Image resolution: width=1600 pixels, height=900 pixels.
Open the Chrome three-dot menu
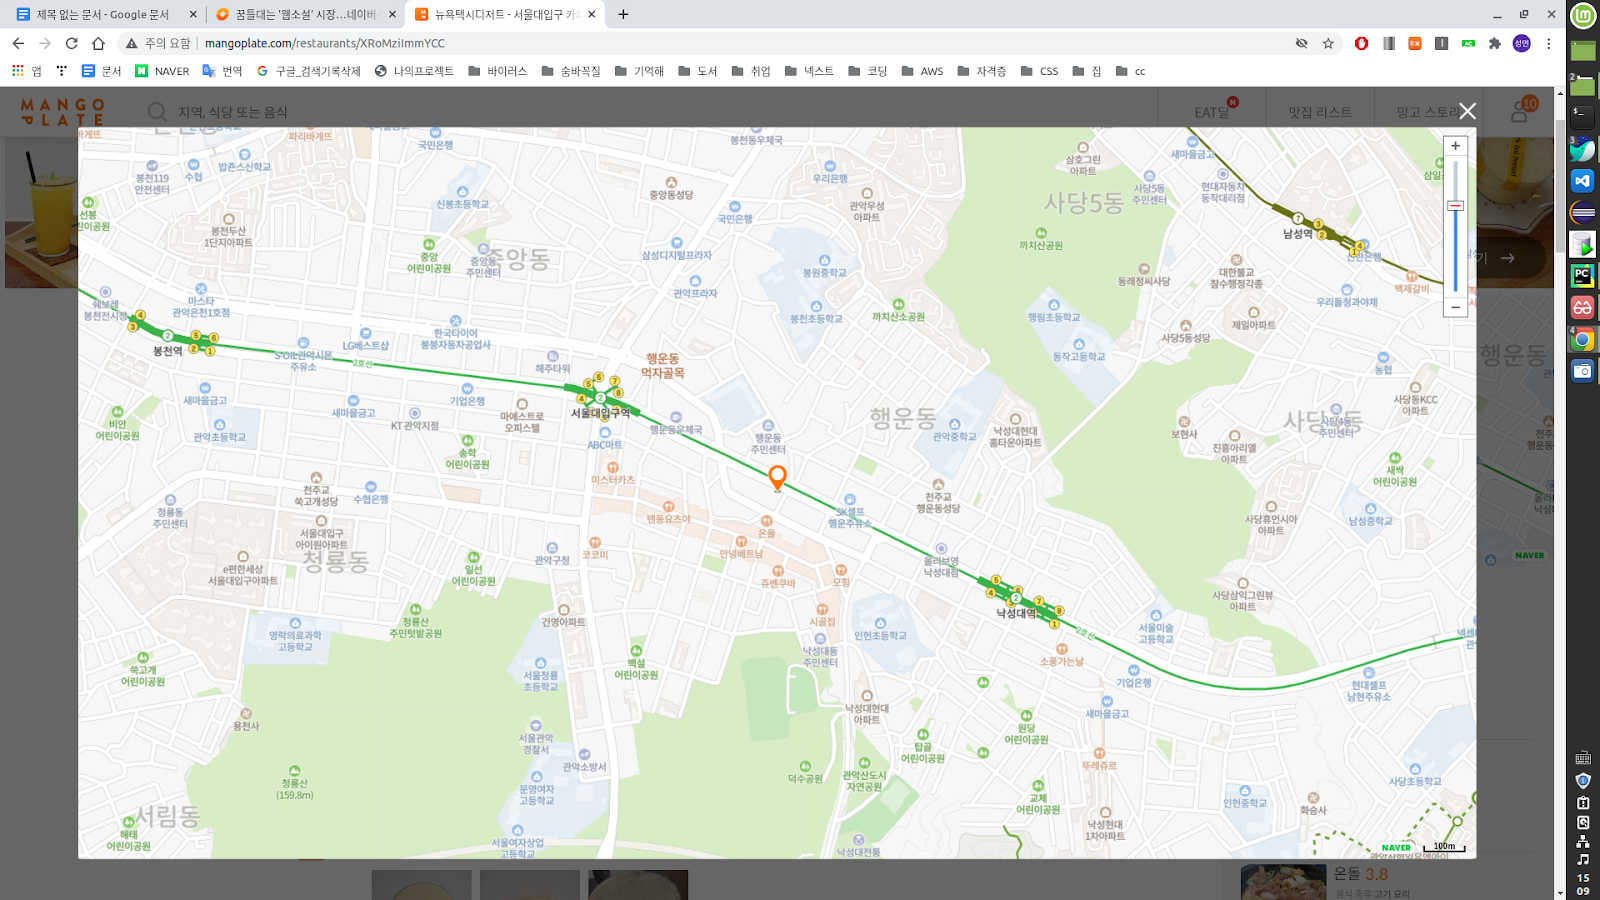point(1548,43)
